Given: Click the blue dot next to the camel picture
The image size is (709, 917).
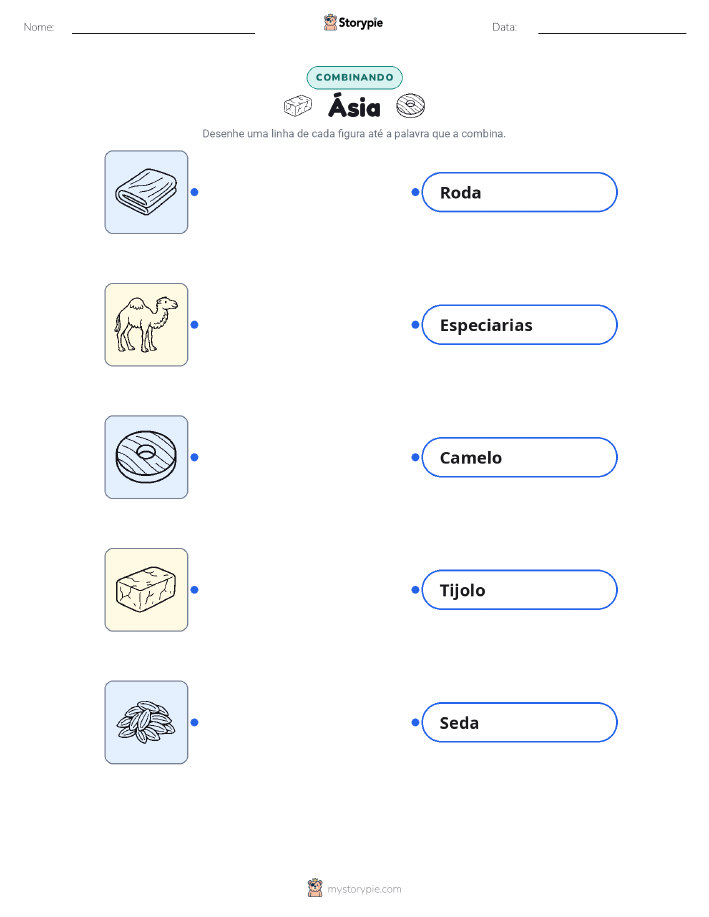Looking at the screenshot, I should [195, 325].
